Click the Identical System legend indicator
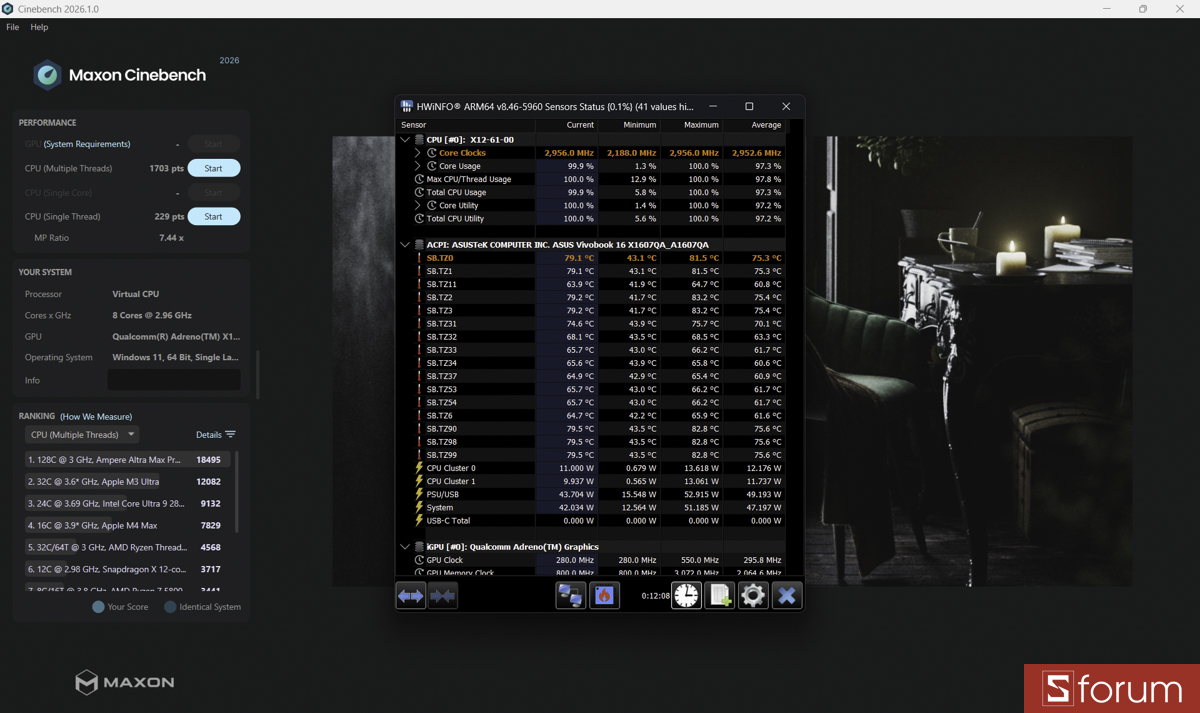This screenshot has width=1200, height=713. [x=170, y=607]
